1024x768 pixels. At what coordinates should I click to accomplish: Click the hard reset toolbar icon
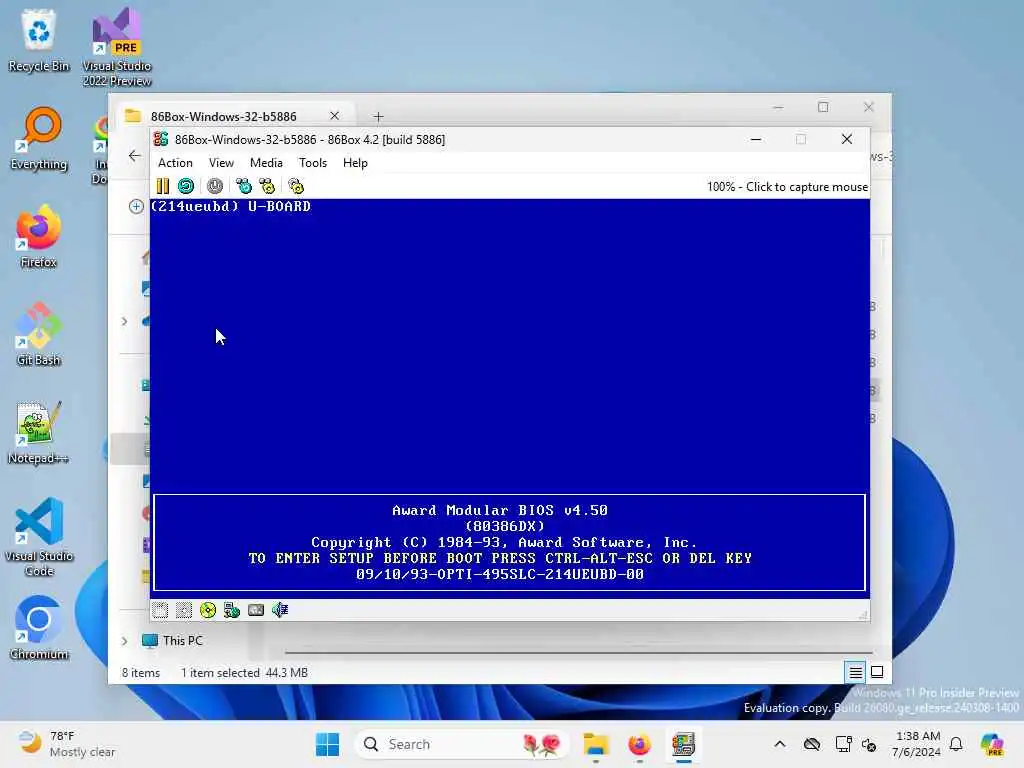tap(186, 187)
